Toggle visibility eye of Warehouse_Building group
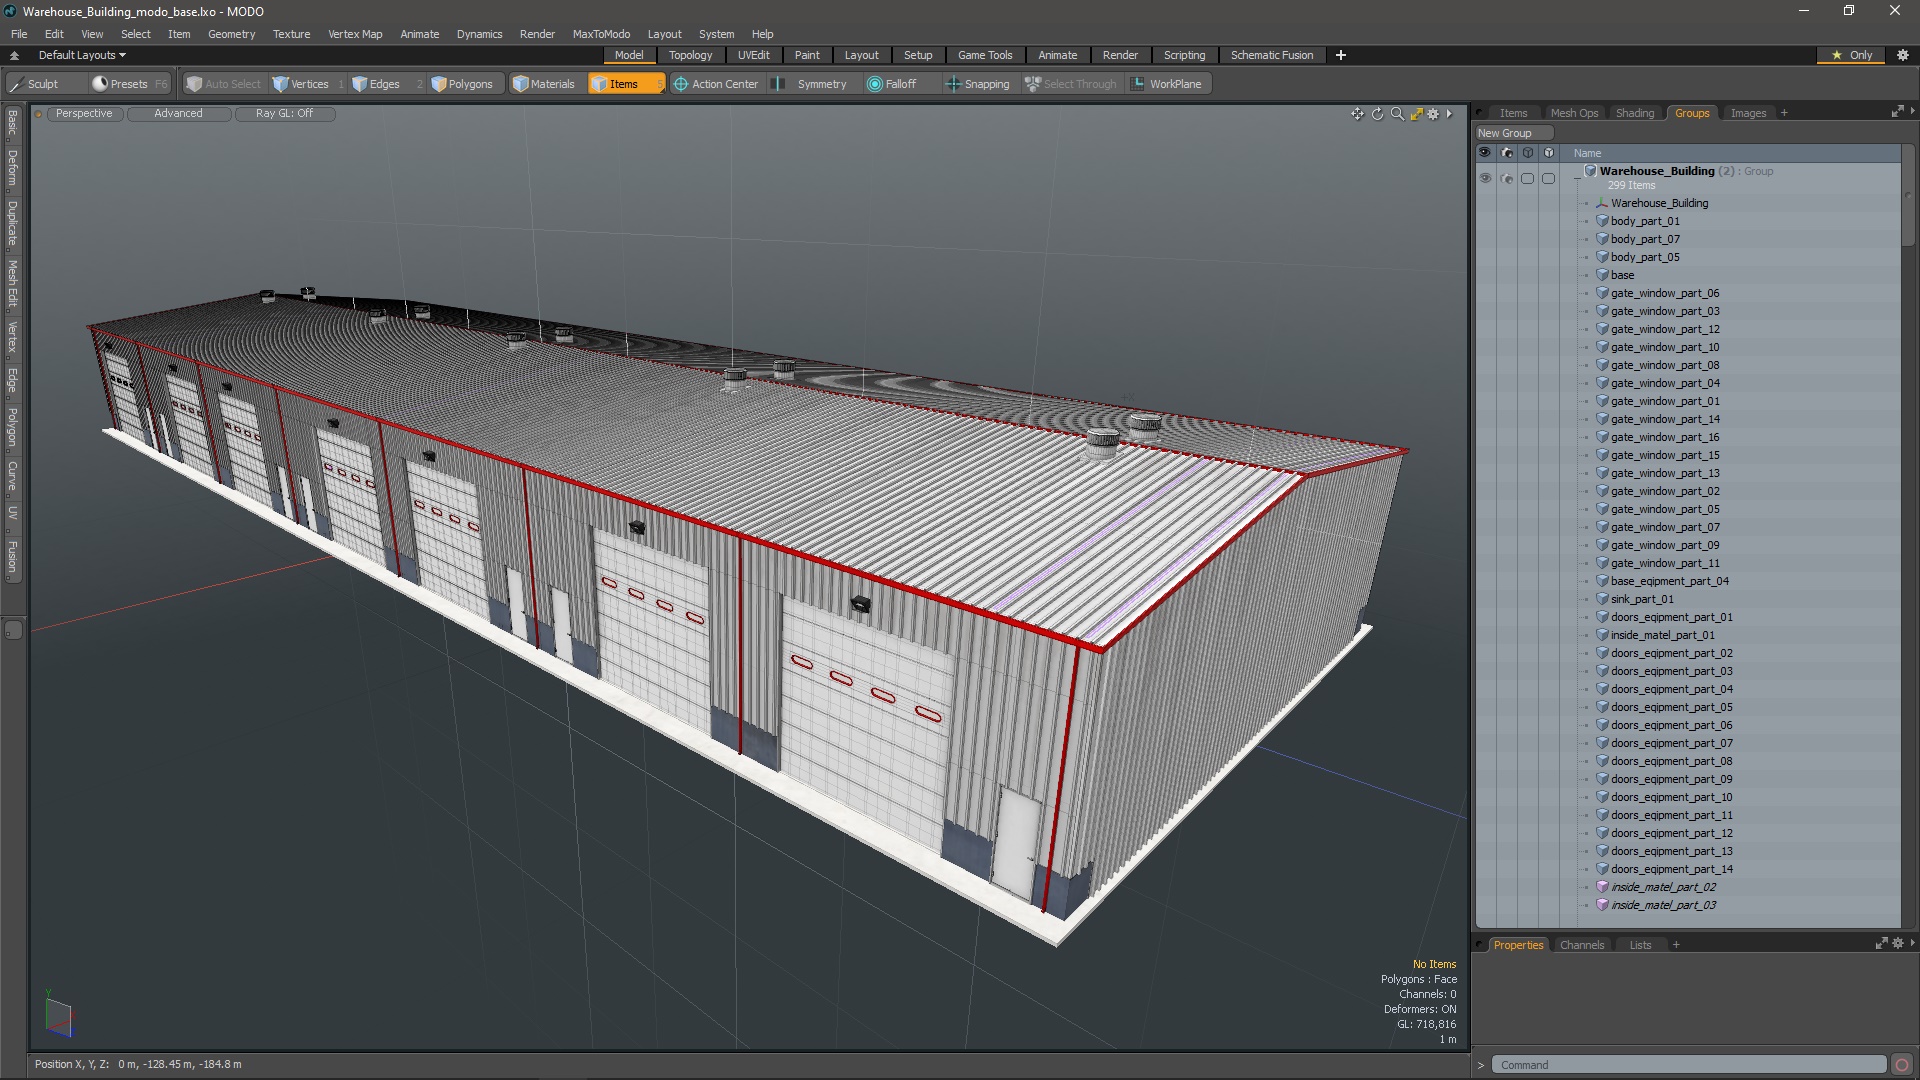 click(x=1485, y=178)
